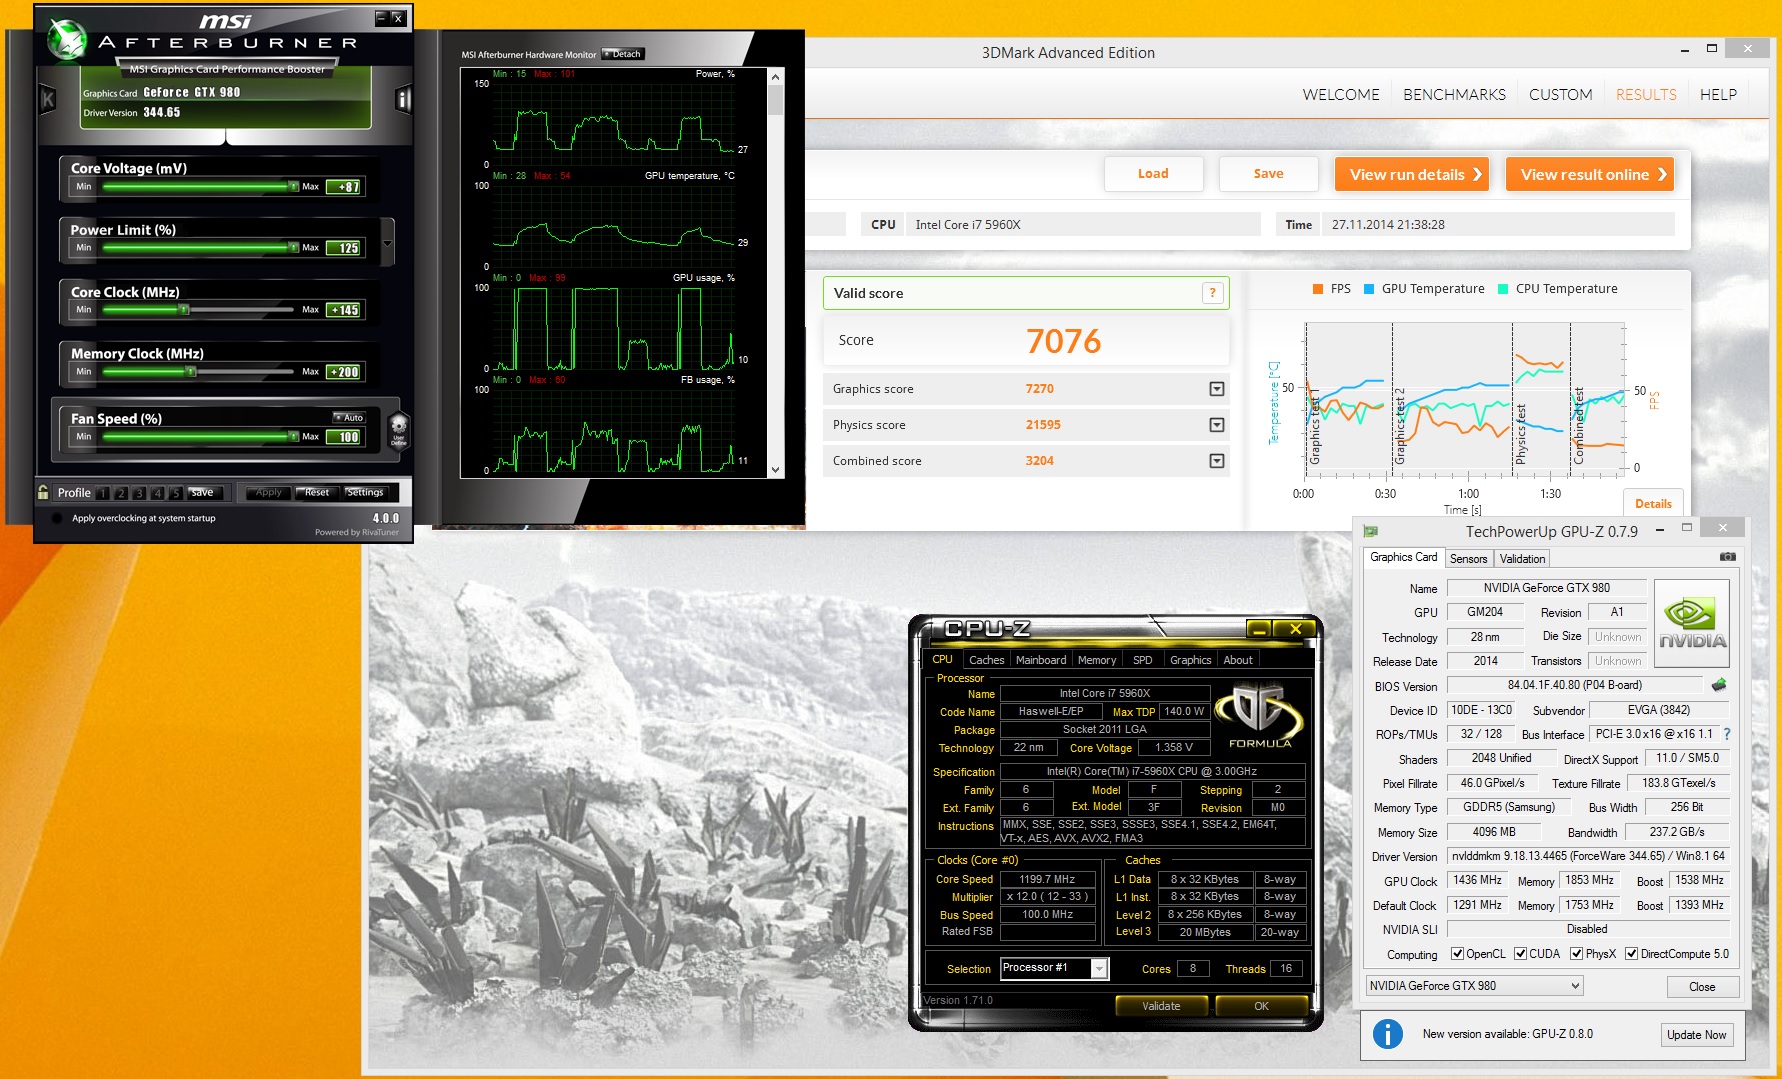Select Afterburner profile slot 2
This screenshot has height=1079, width=1782.
pyautogui.click(x=121, y=493)
